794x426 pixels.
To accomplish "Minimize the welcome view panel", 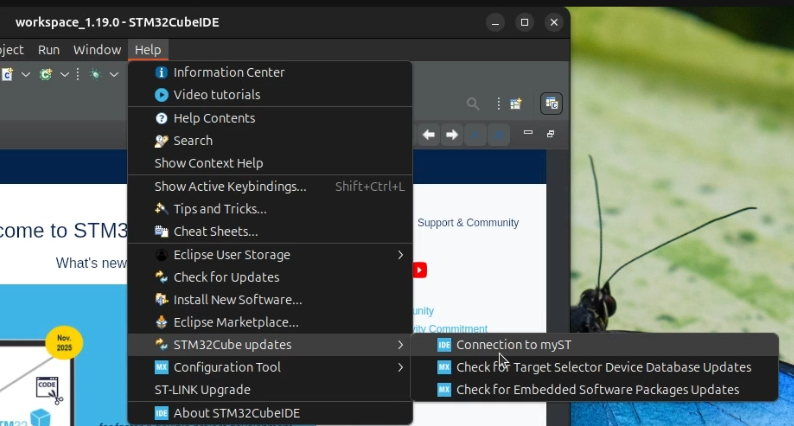I will click(528, 133).
